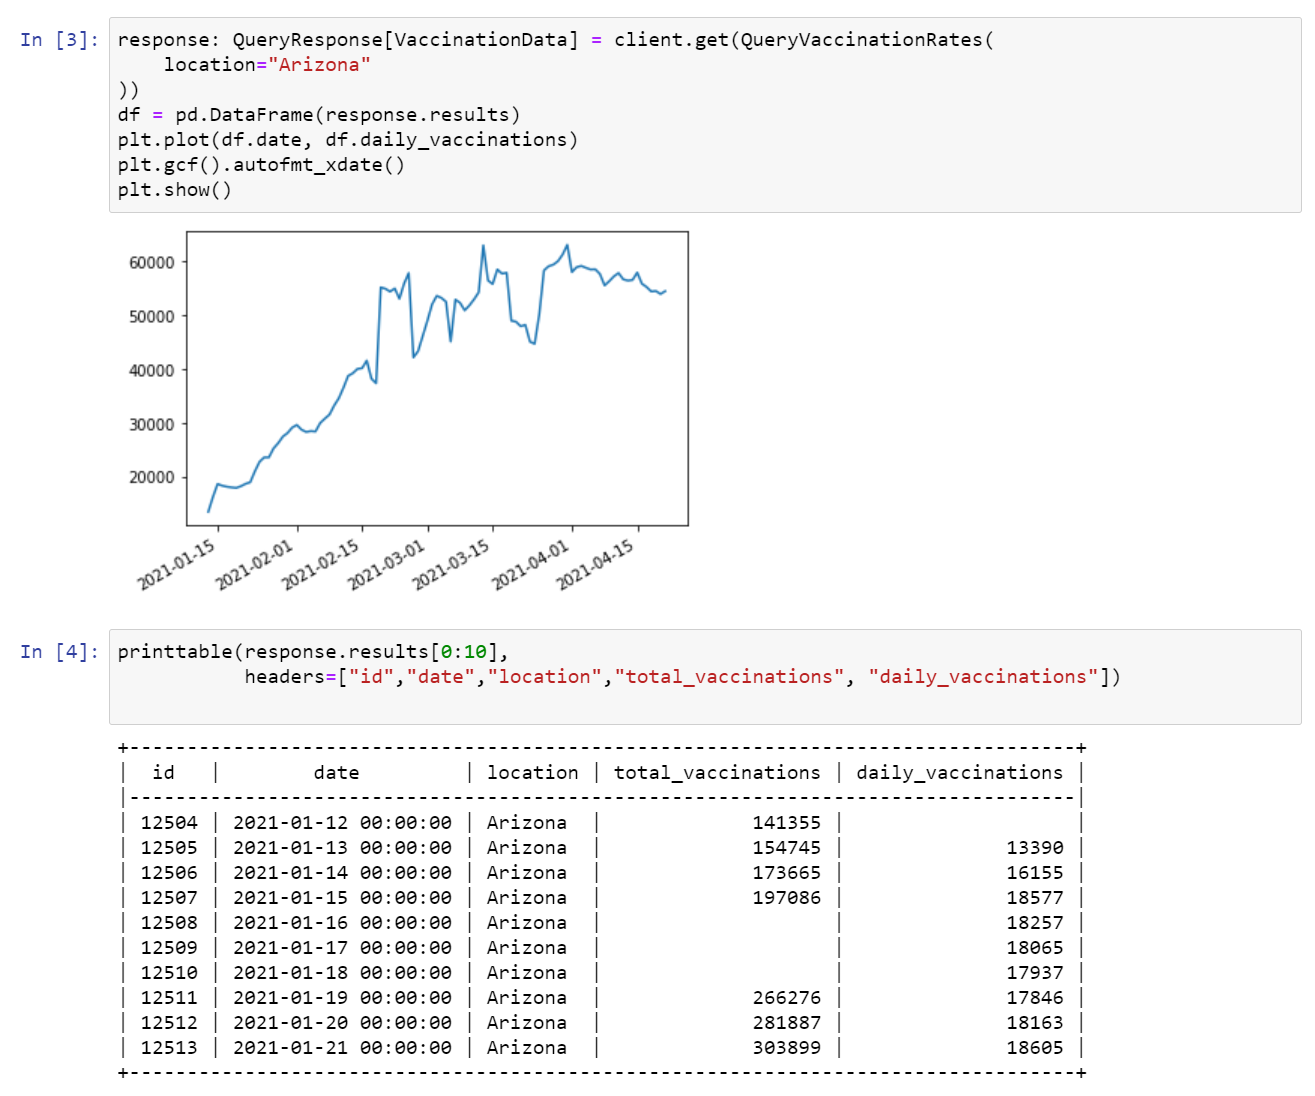1315x1096 pixels.
Task: Click daily vaccinations value 13390
Action: pos(1035,848)
